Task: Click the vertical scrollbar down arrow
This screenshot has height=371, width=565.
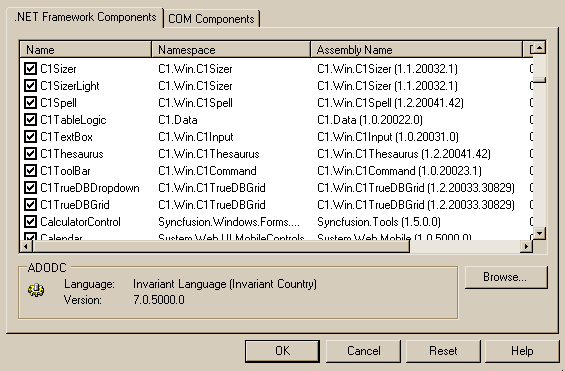Action: [539, 233]
